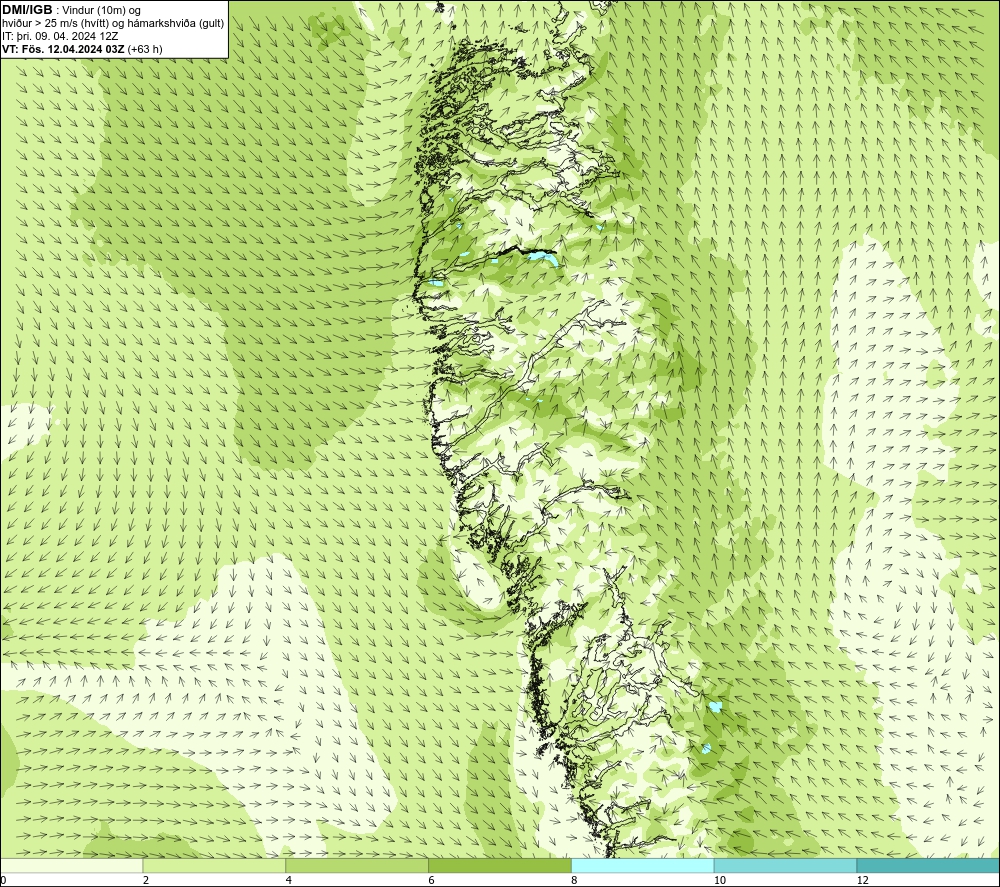Click the 8–10 m/s light cyan legend band
The width and height of the screenshot is (1000, 887).
pyautogui.click(x=643, y=865)
